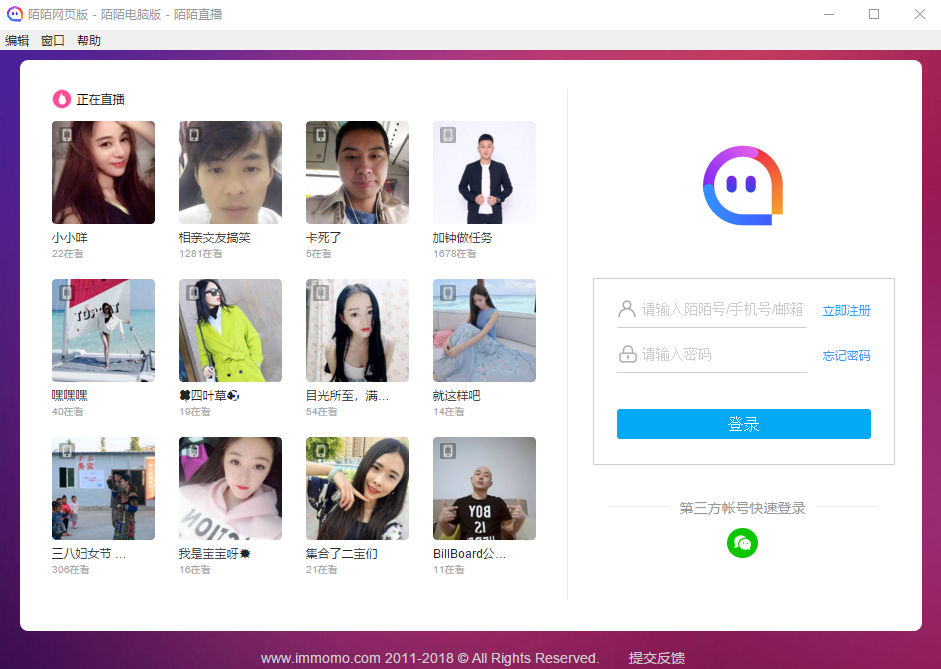Screen dimensions: 941x669
Task: Open the 帮助 menu
Action: pyautogui.click(x=89, y=41)
